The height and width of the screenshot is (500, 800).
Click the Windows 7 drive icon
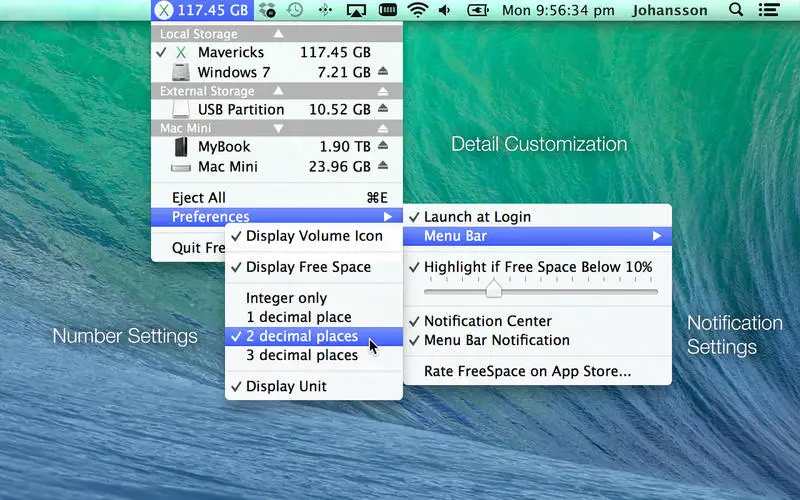(181, 72)
